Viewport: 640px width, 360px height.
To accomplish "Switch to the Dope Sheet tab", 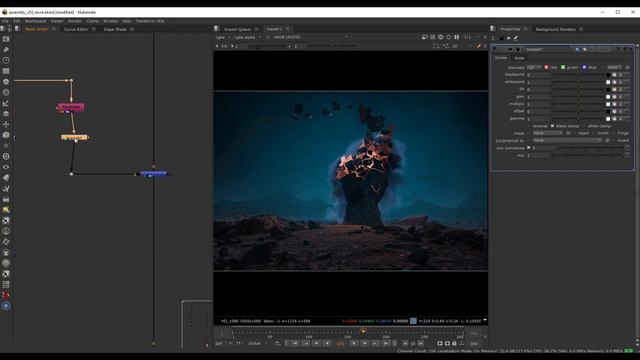I will (115, 29).
